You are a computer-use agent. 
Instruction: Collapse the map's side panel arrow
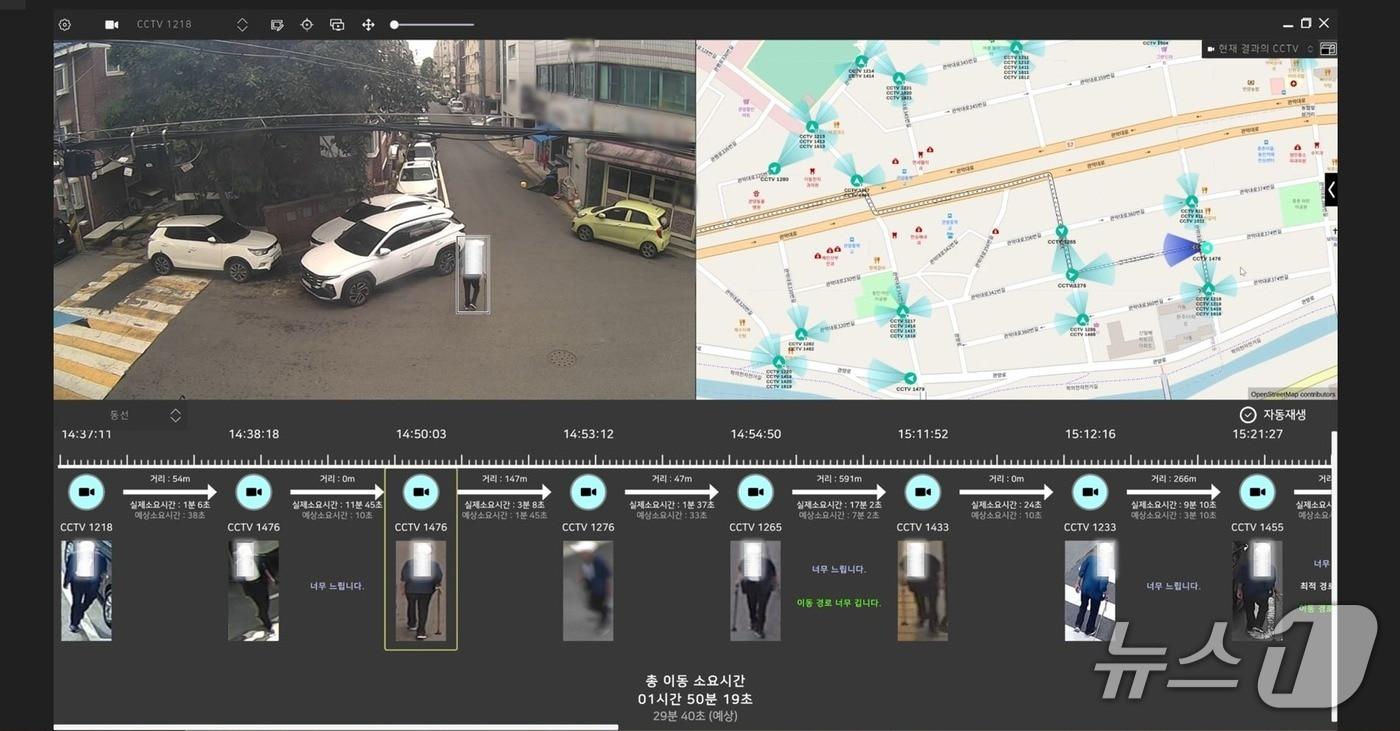pos(1331,189)
